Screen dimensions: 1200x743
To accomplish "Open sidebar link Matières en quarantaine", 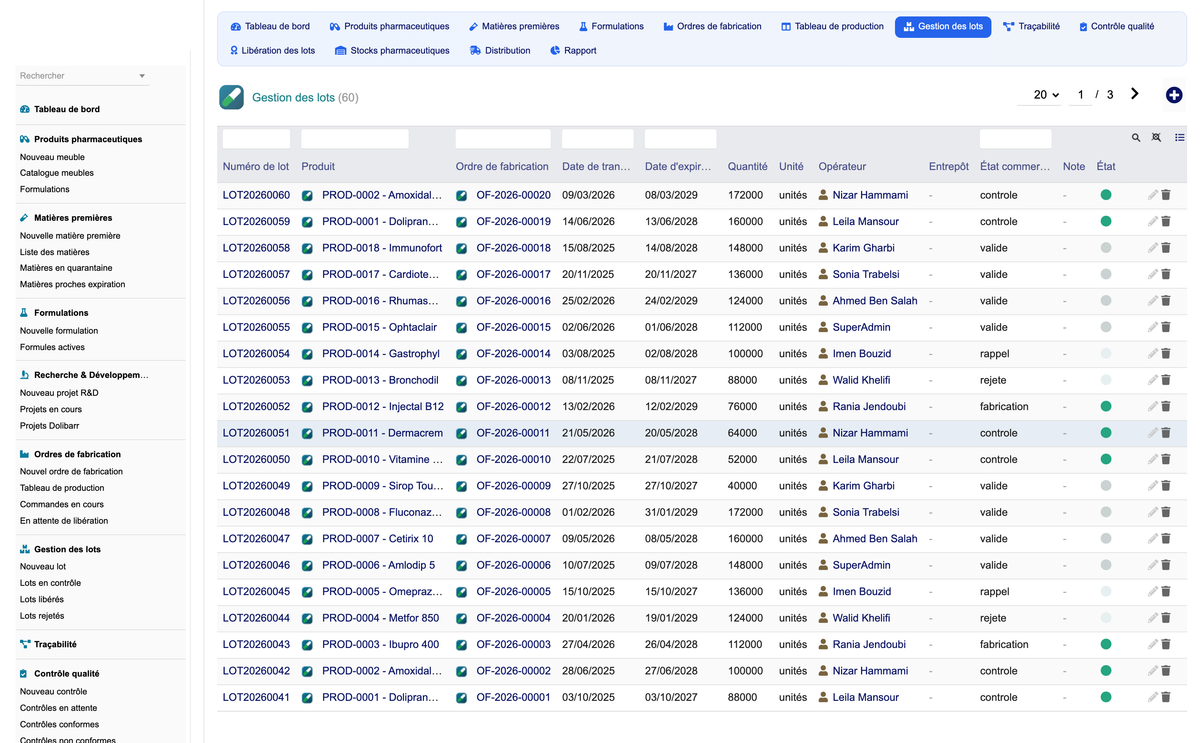I will tap(66, 268).
